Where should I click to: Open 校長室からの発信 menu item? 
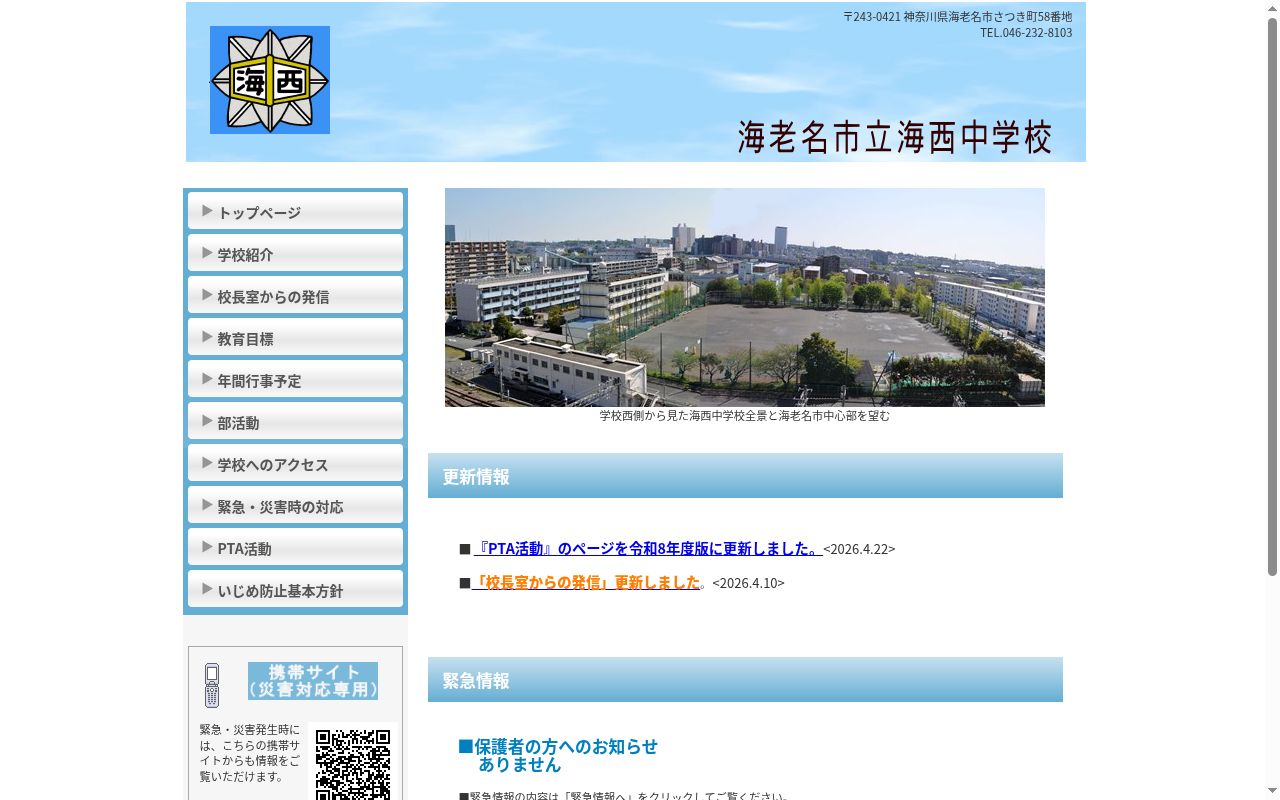tap(295, 295)
